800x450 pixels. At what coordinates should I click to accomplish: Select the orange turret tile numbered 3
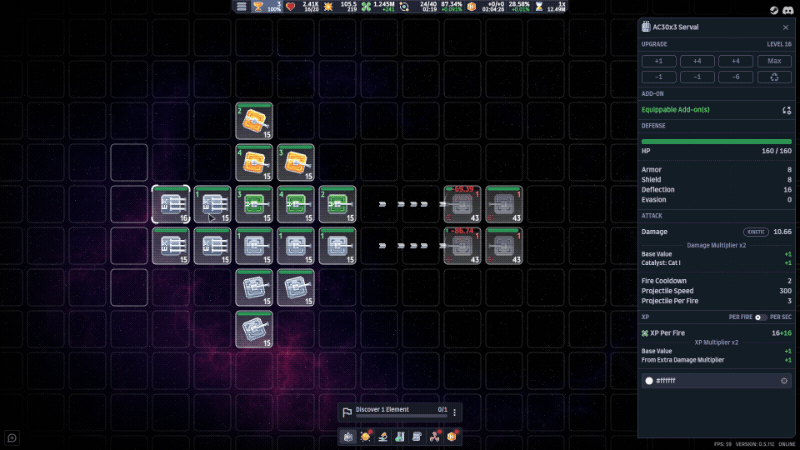point(296,163)
